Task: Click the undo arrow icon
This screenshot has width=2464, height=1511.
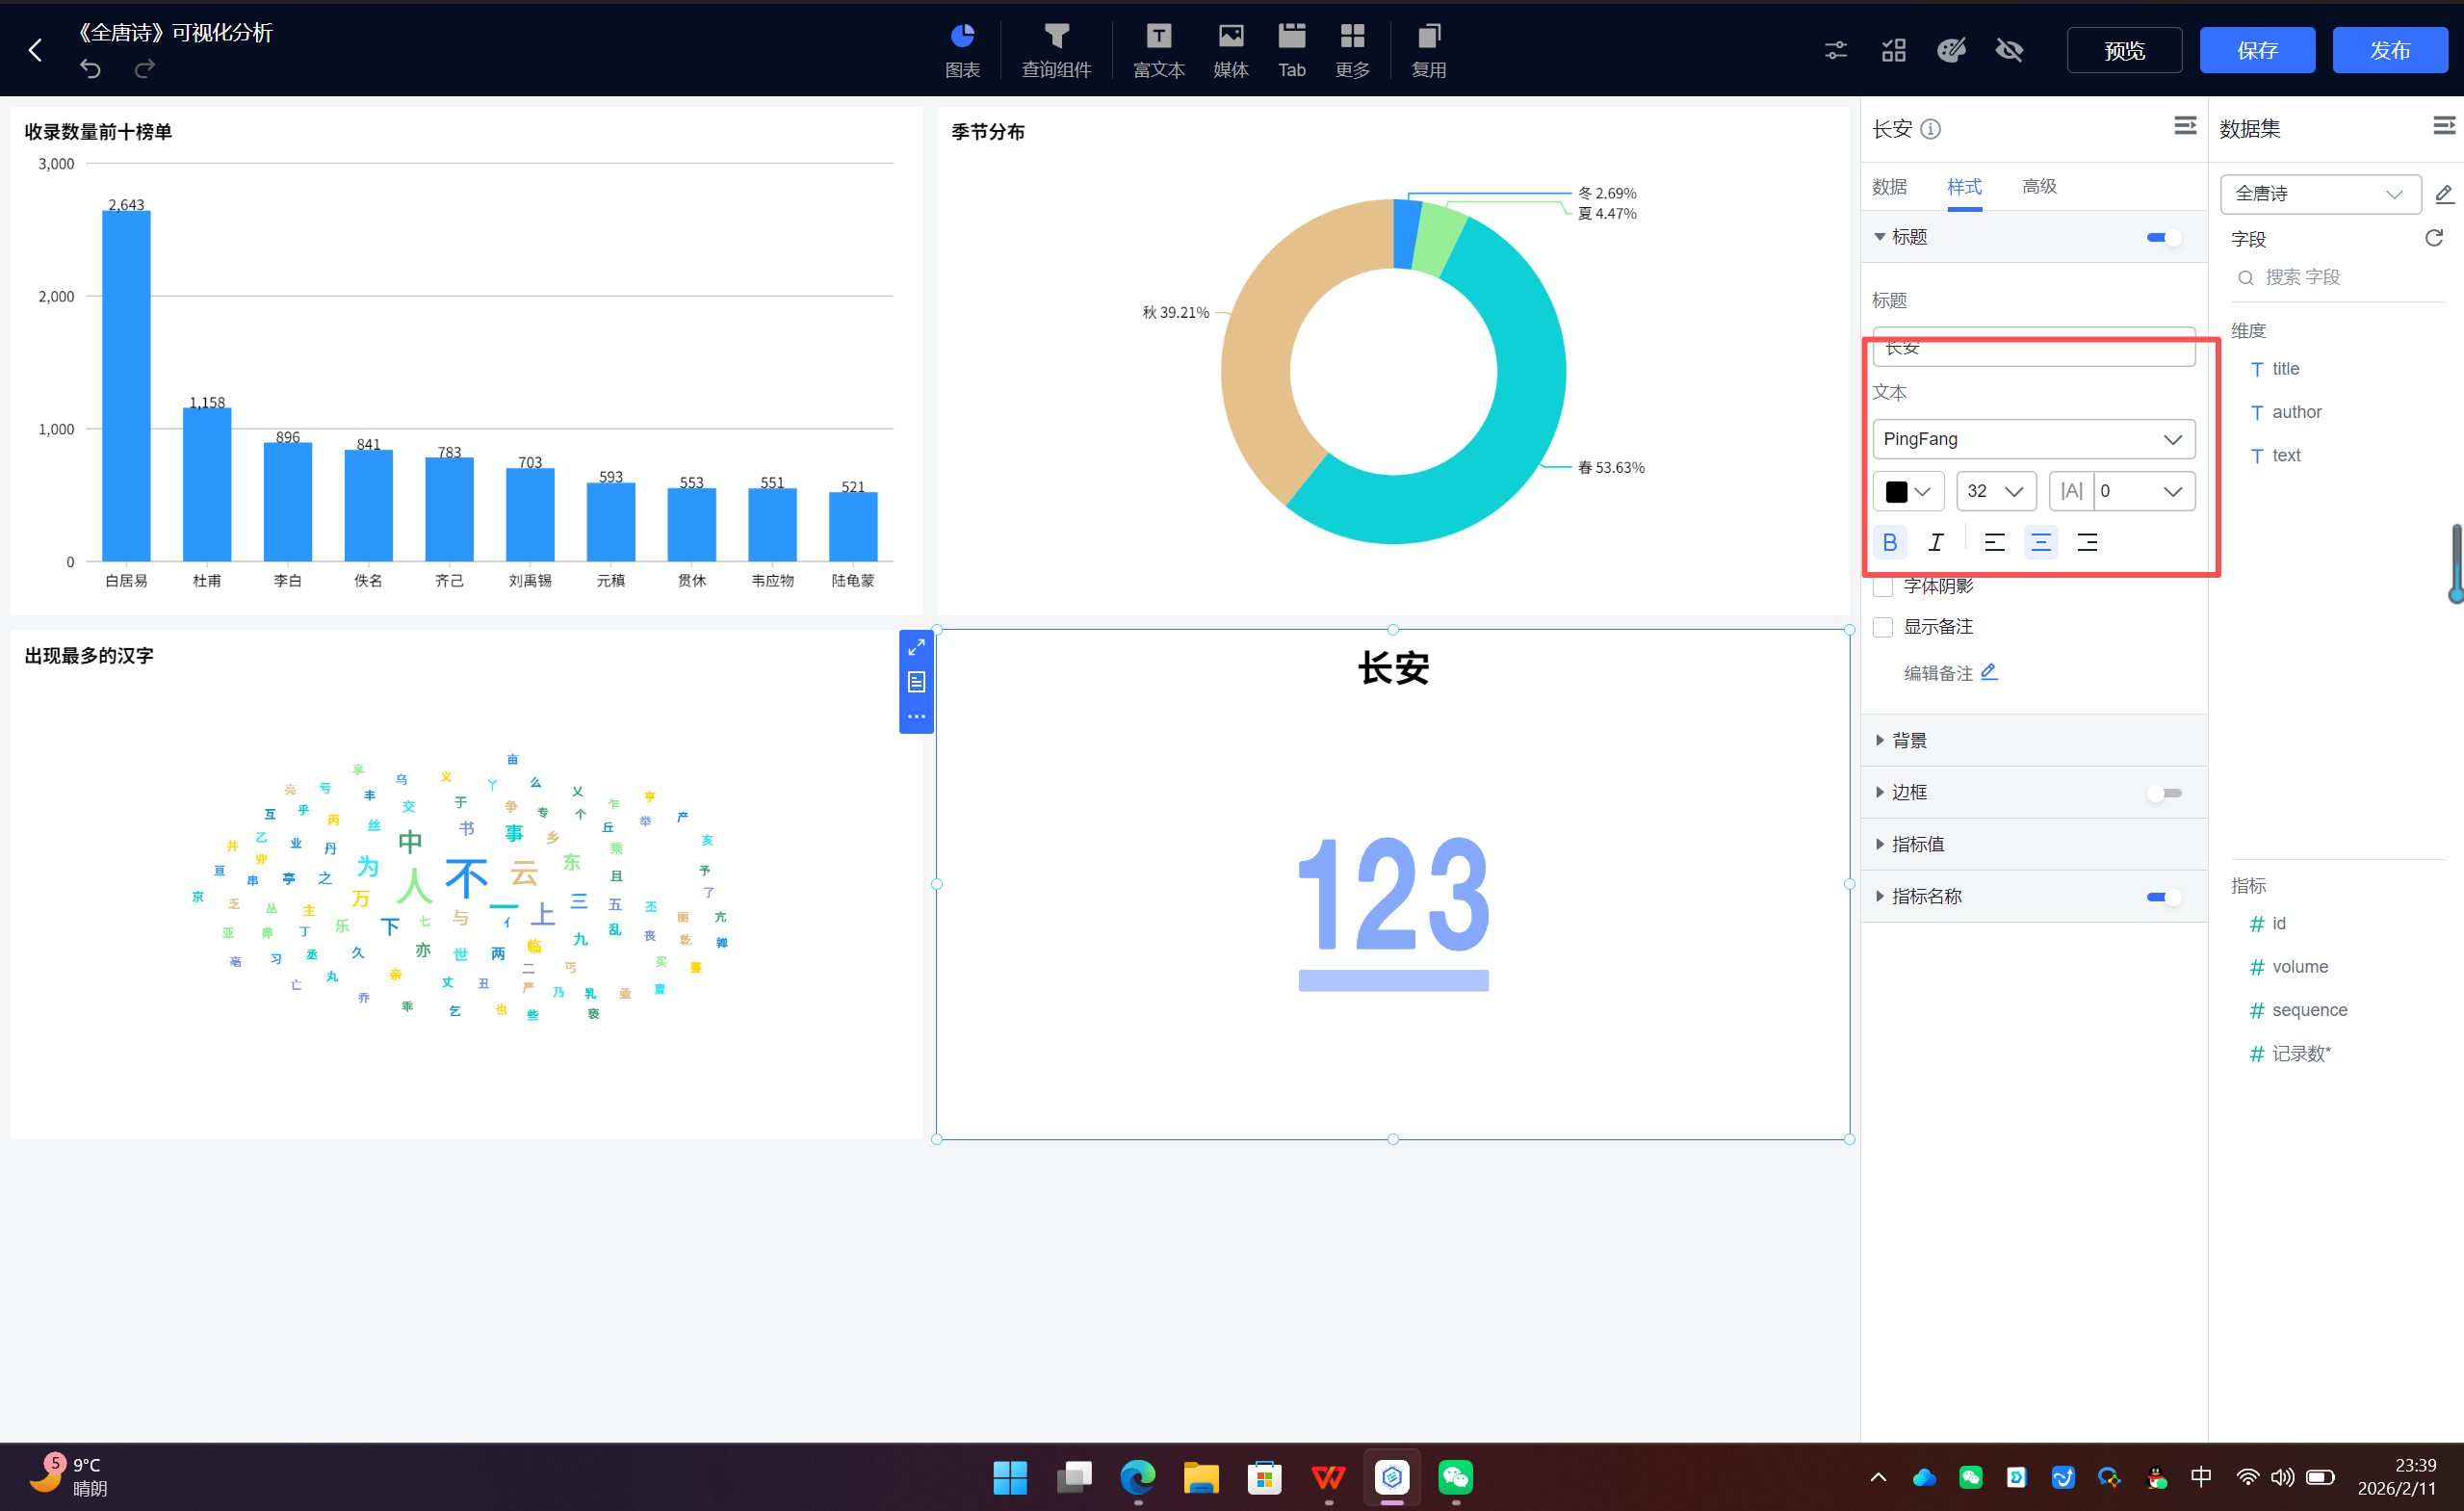Action: point(90,68)
